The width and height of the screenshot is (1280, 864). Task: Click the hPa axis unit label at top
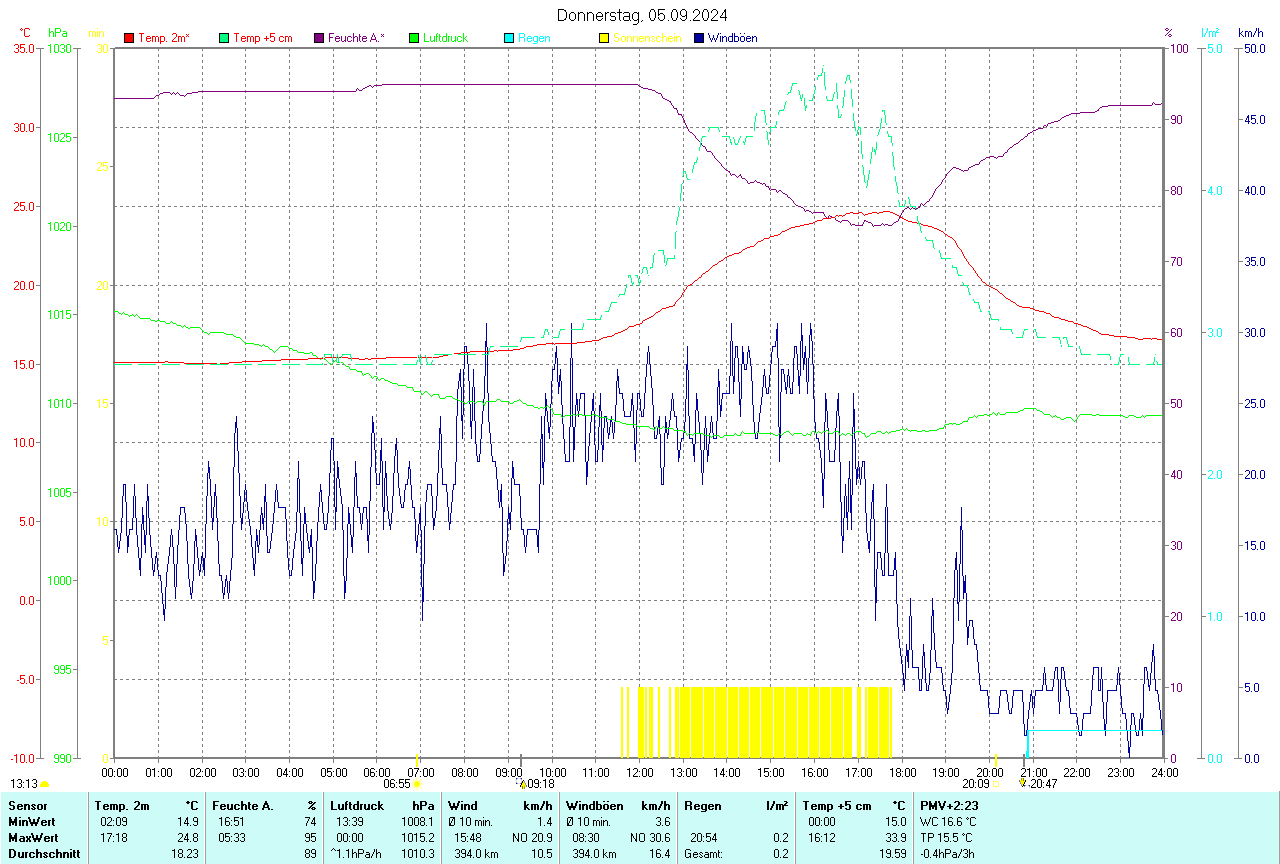[x=58, y=33]
